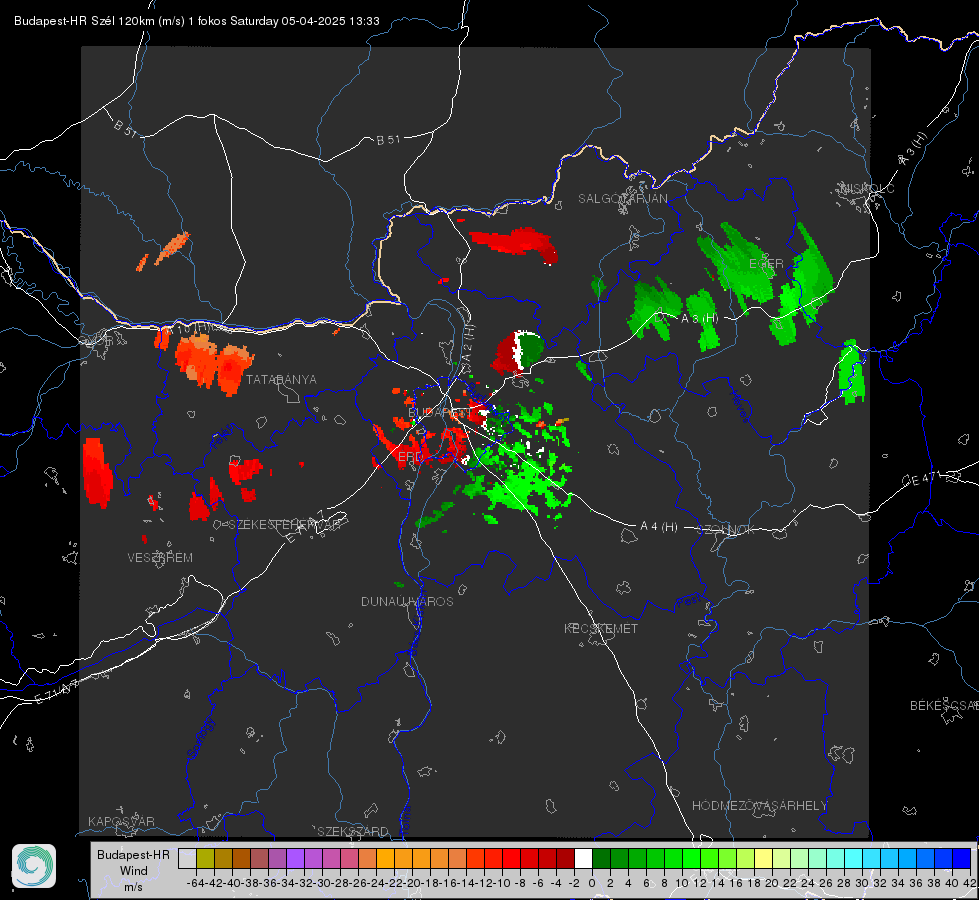Image resolution: width=979 pixels, height=900 pixels.
Task: Click the 0 value on the wind scale
Action: [x=592, y=883]
